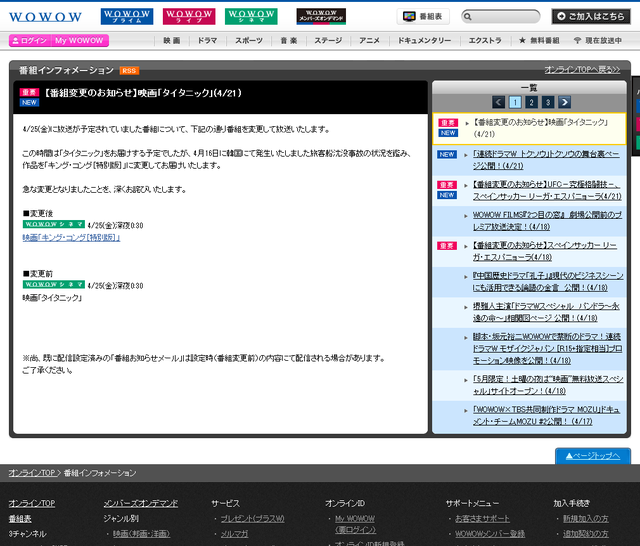Select the スポーツ menu item
The image size is (640, 546).
point(249,40)
